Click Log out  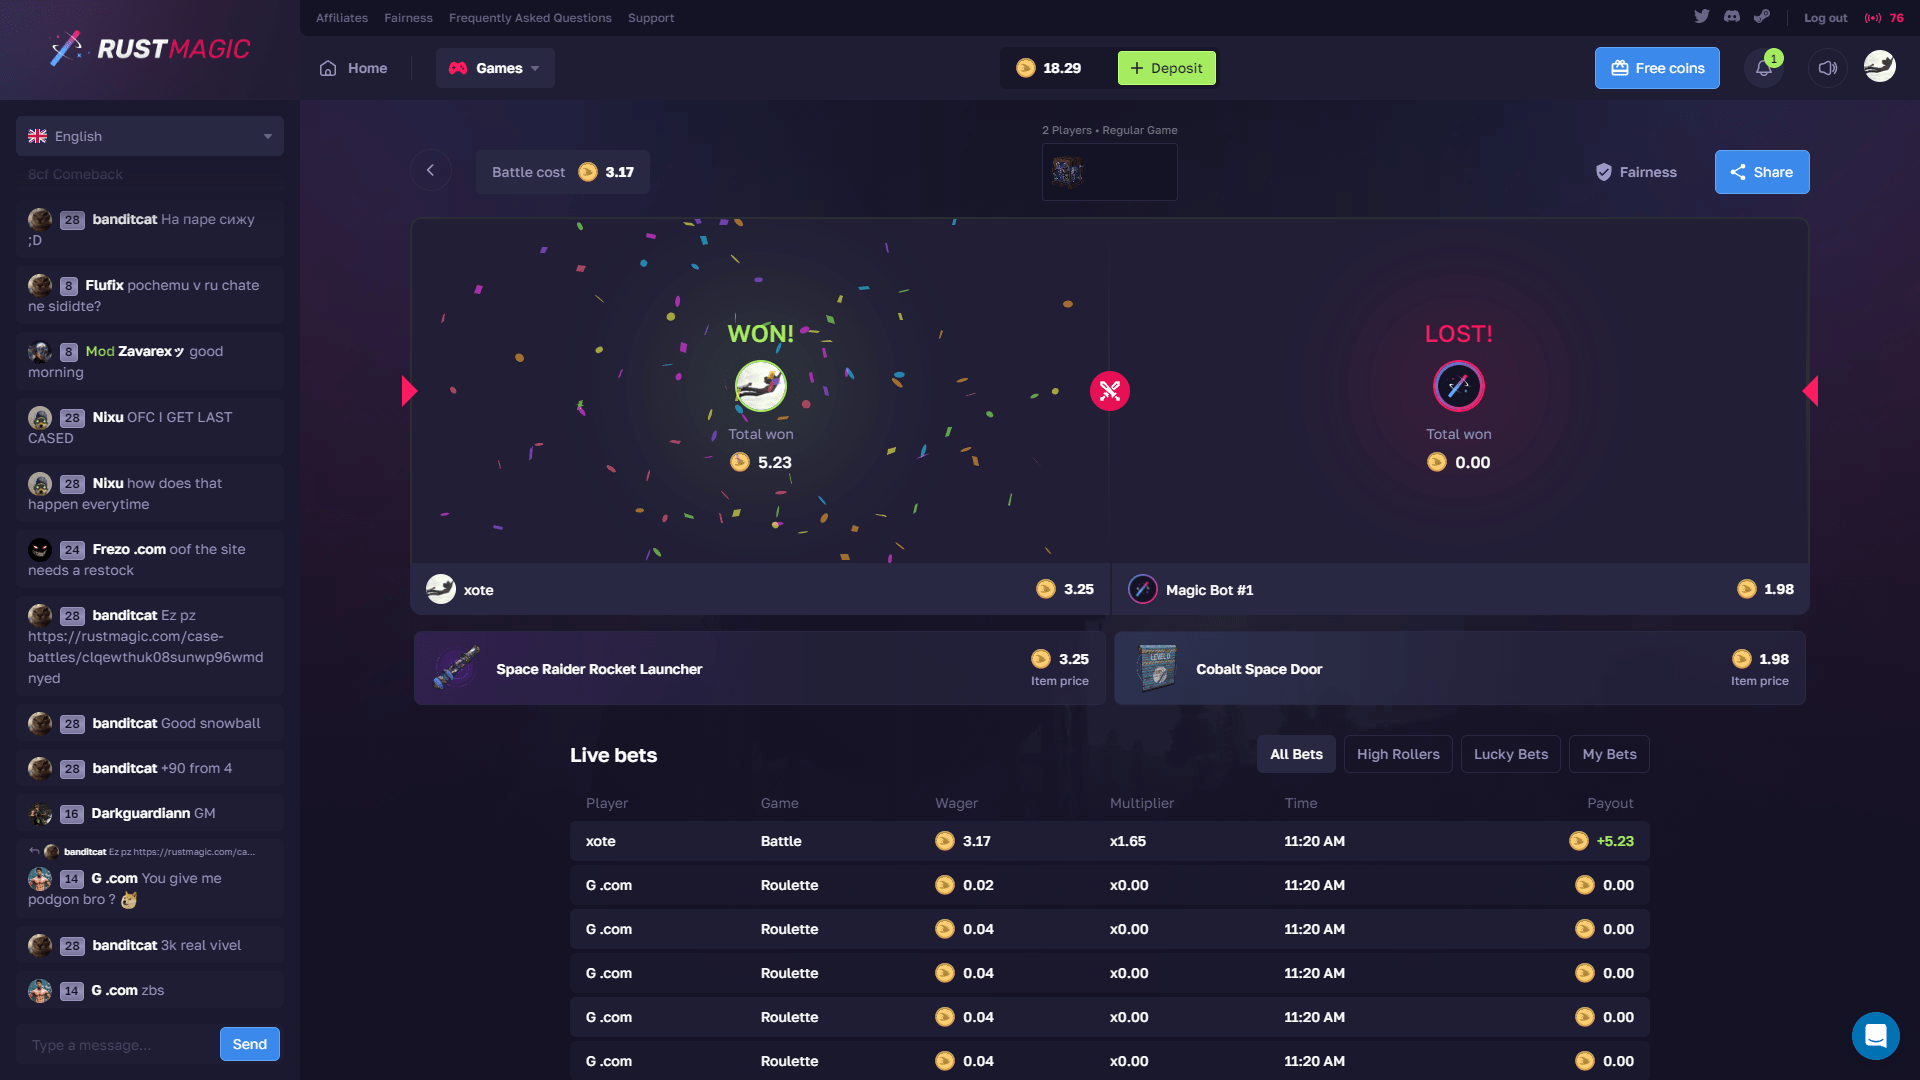[1825, 18]
